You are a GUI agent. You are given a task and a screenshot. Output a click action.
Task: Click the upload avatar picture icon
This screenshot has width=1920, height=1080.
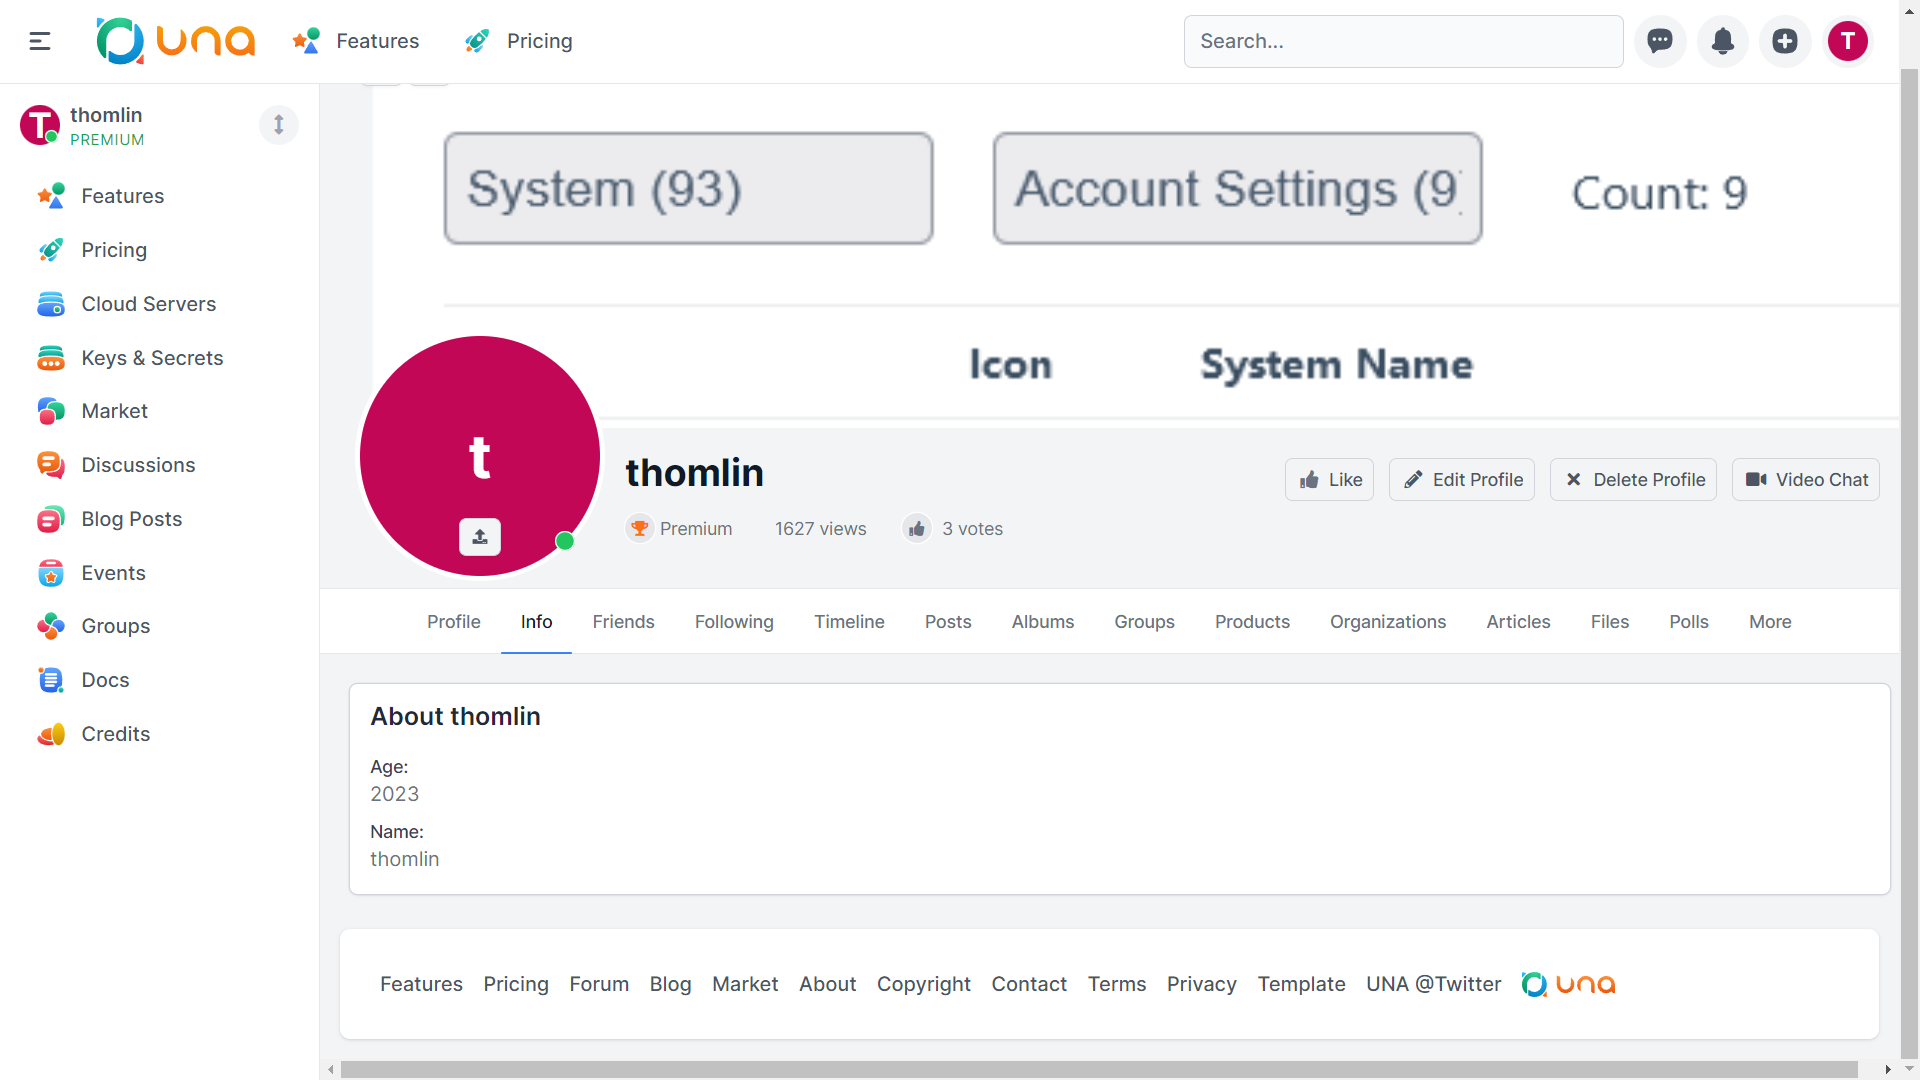[x=480, y=537]
